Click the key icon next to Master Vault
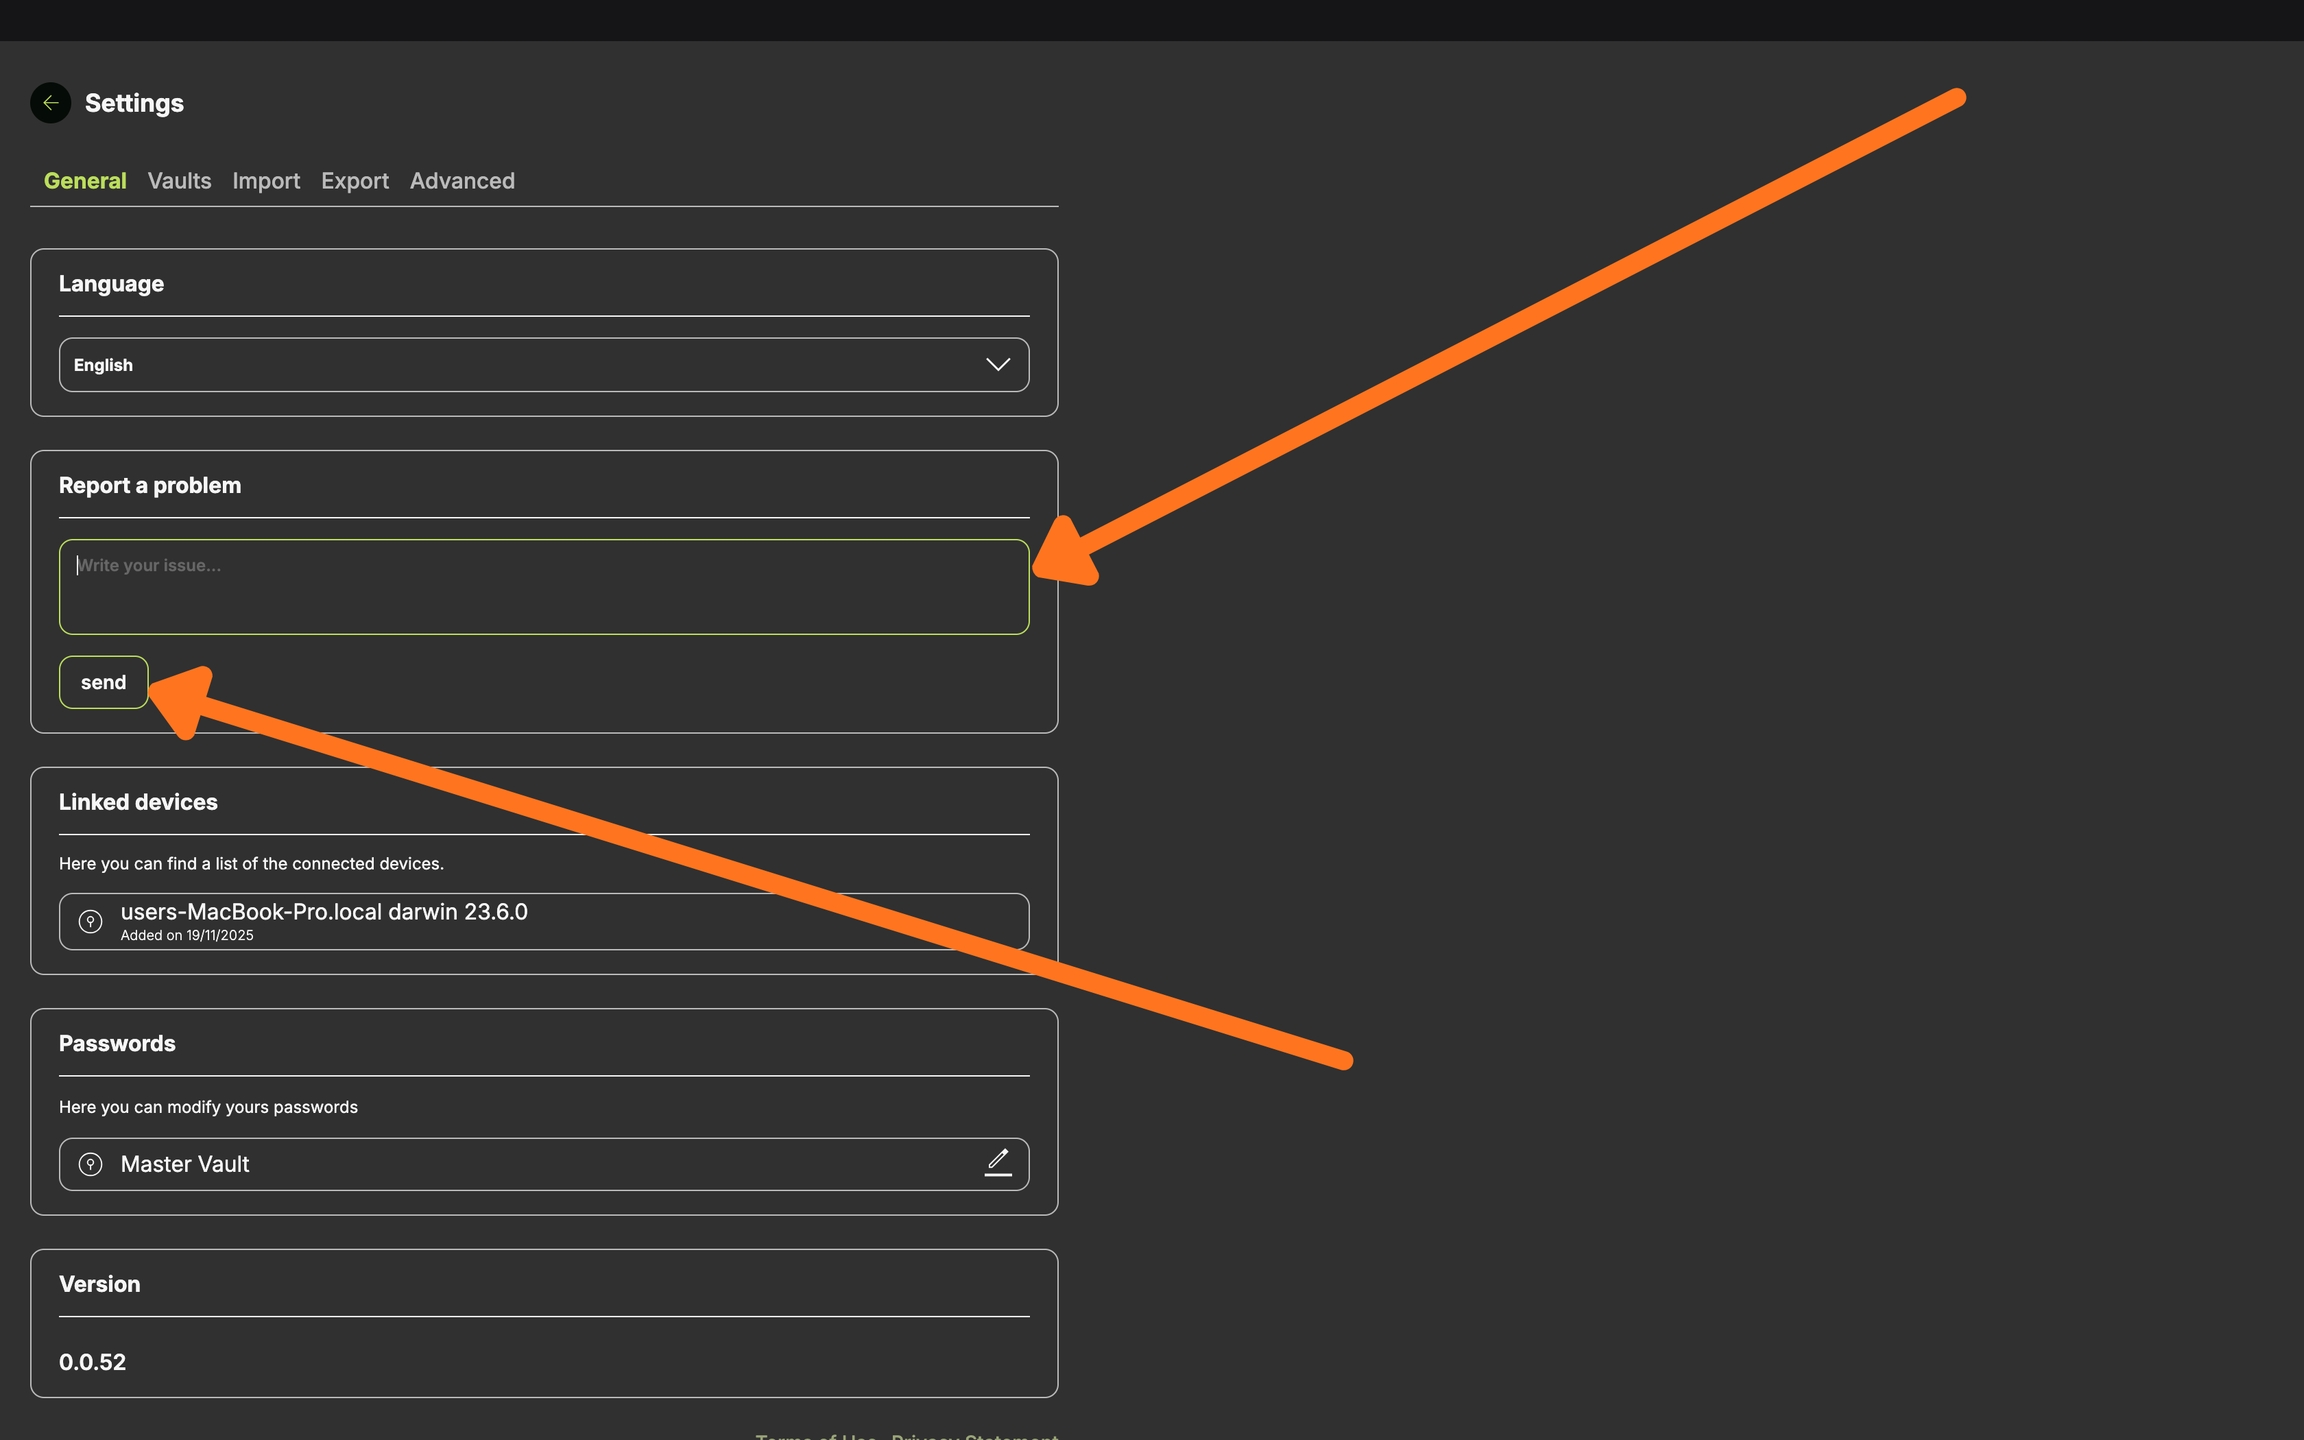The image size is (2304, 1440). [x=90, y=1164]
